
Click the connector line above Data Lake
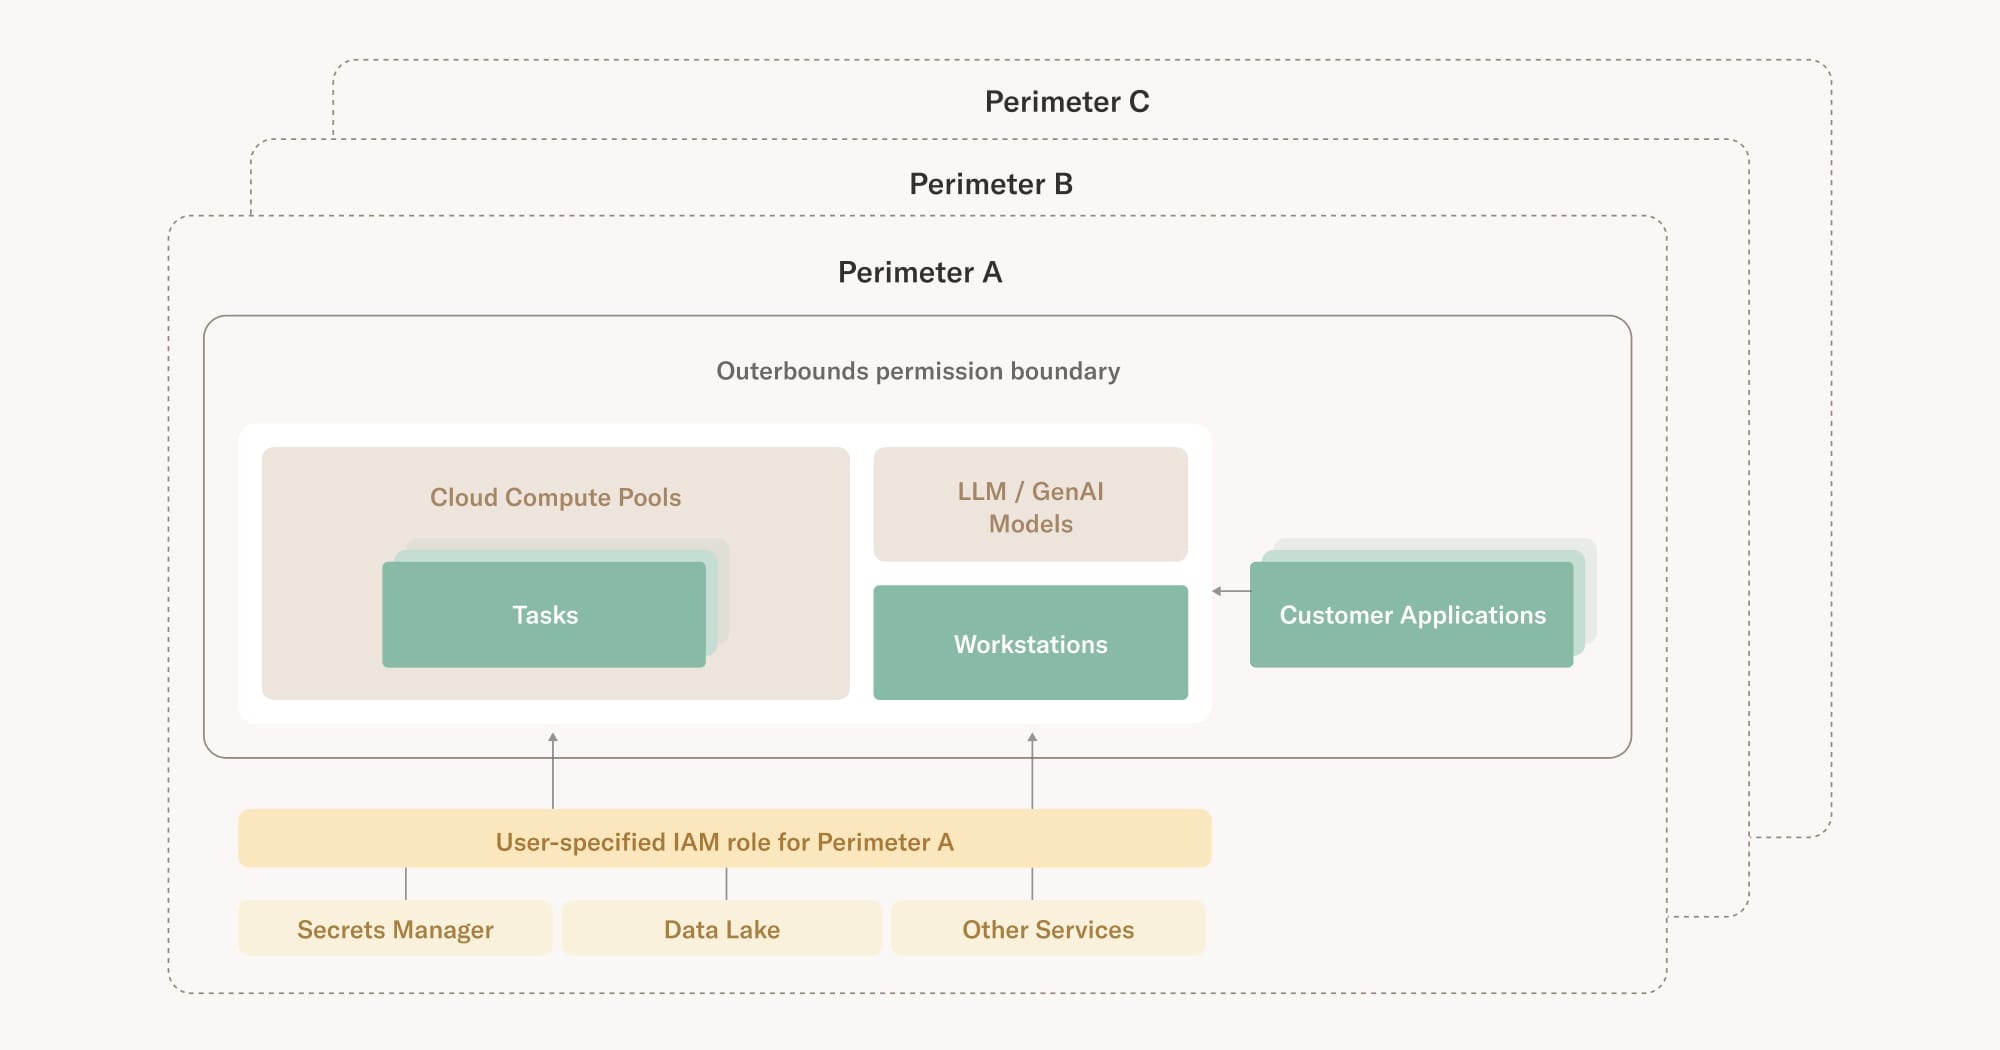tap(726, 883)
